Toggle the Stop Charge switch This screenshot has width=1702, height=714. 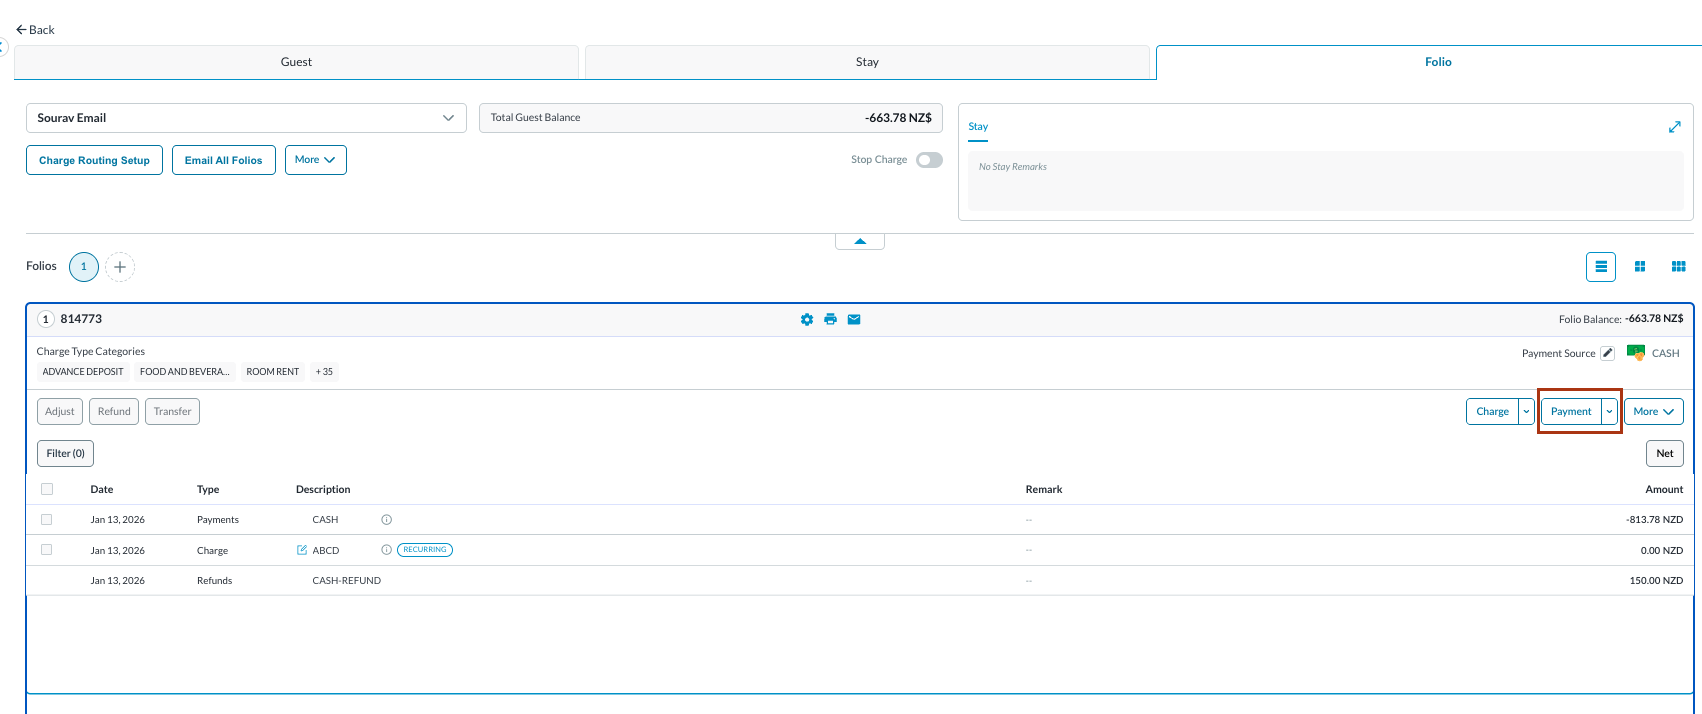click(x=929, y=160)
